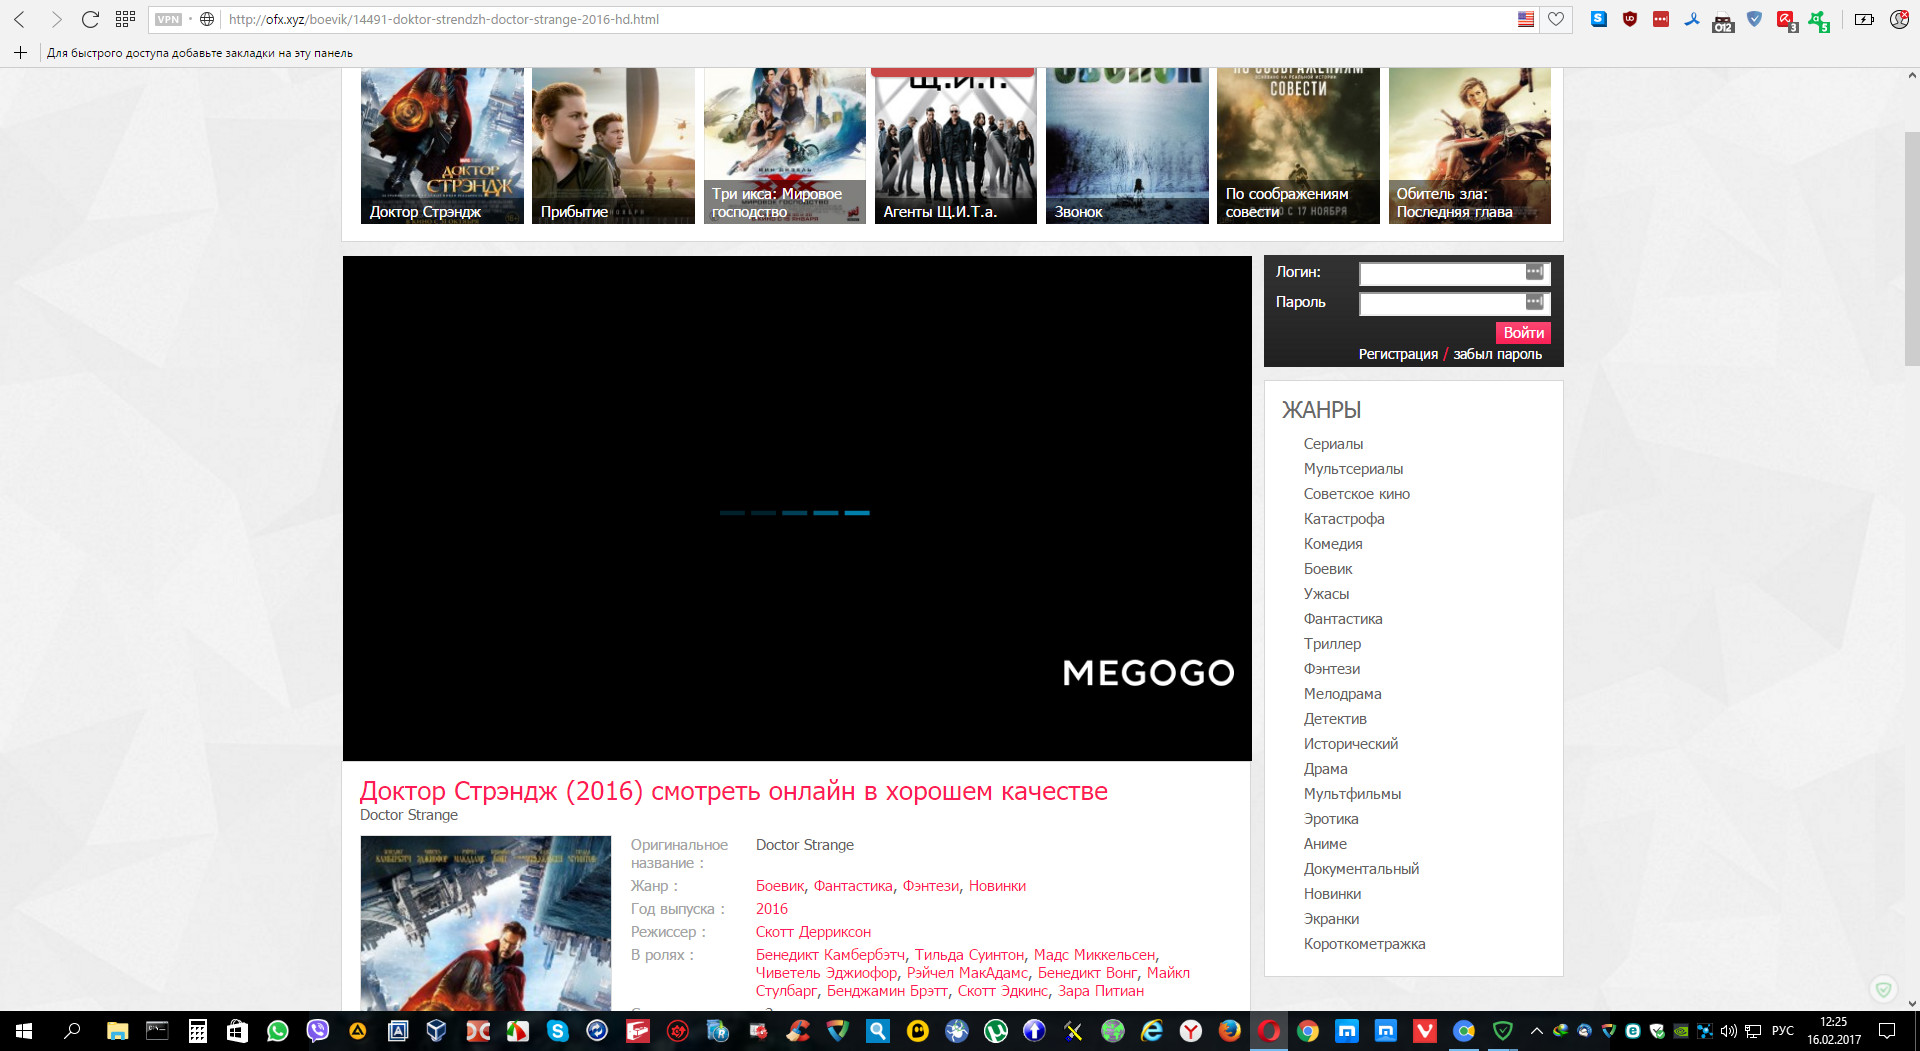The width and height of the screenshot is (1920, 1051).
Task: Select the Комедия genre
Action: pos(1333,544)
